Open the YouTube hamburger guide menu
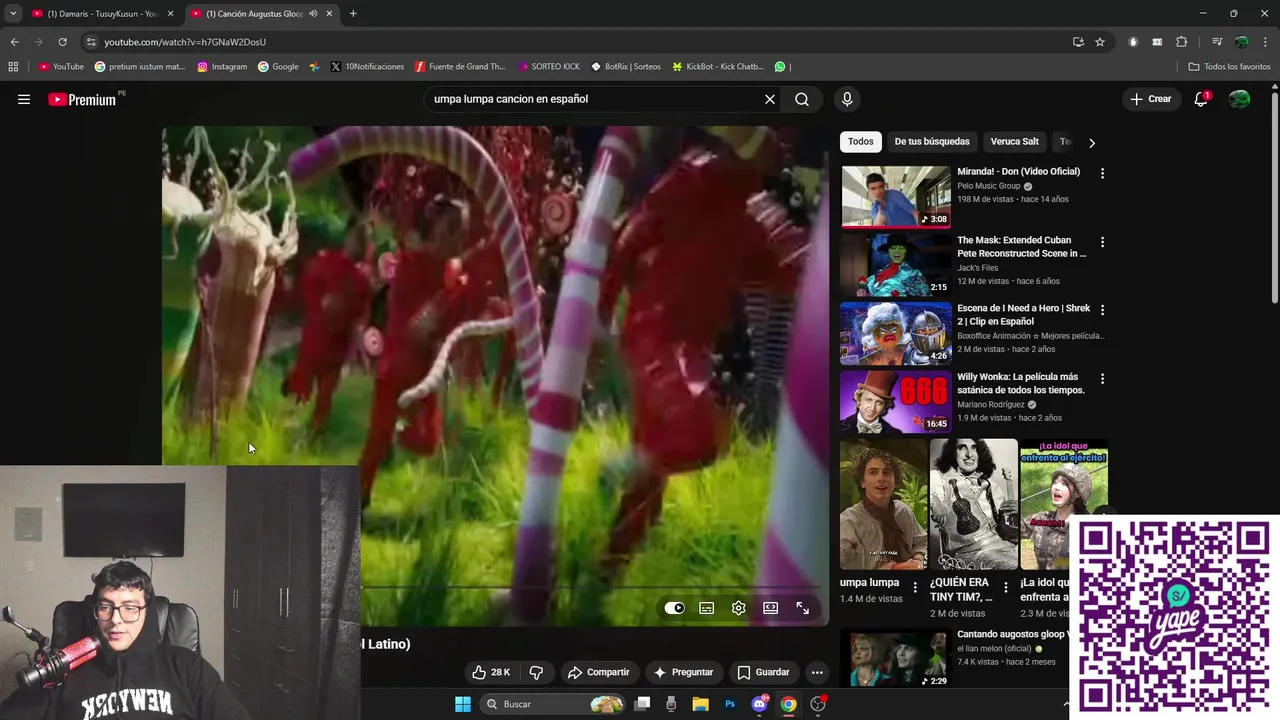Image resolution: width=1280 pixels, height=720 pixels. (24, 99)
